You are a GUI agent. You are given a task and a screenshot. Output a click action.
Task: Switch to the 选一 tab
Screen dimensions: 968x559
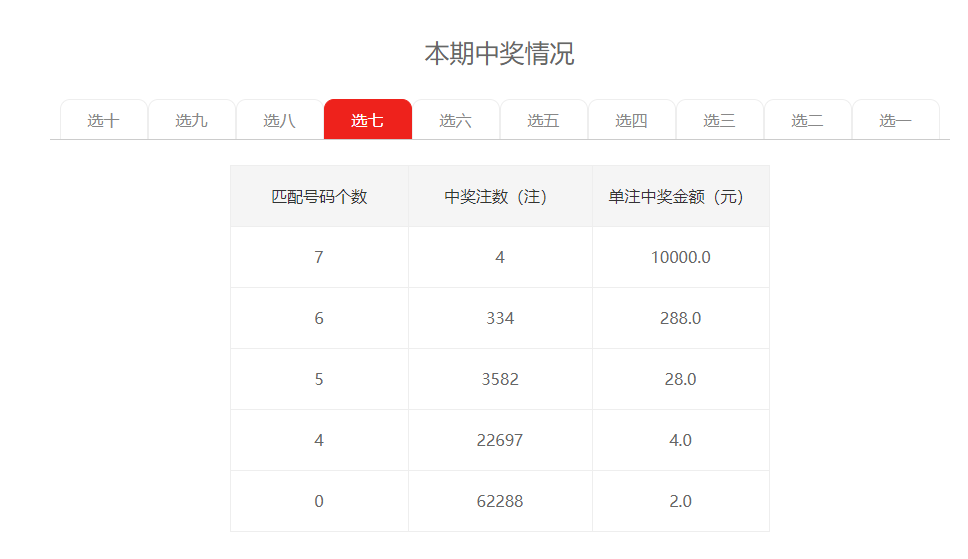(x=895, y=120)
